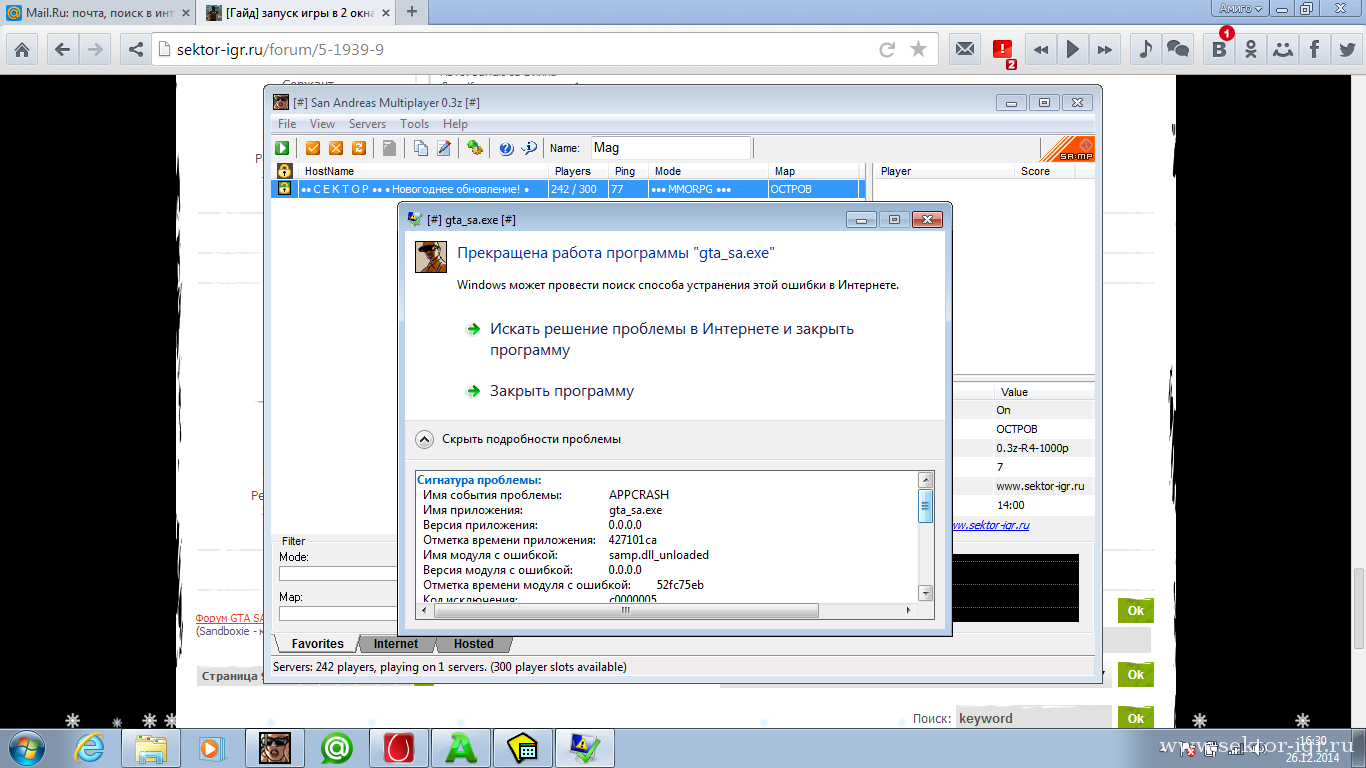Bookmark page with the star icon
The width and height of the screenshot is (1366, 768).
pos(918,49)
